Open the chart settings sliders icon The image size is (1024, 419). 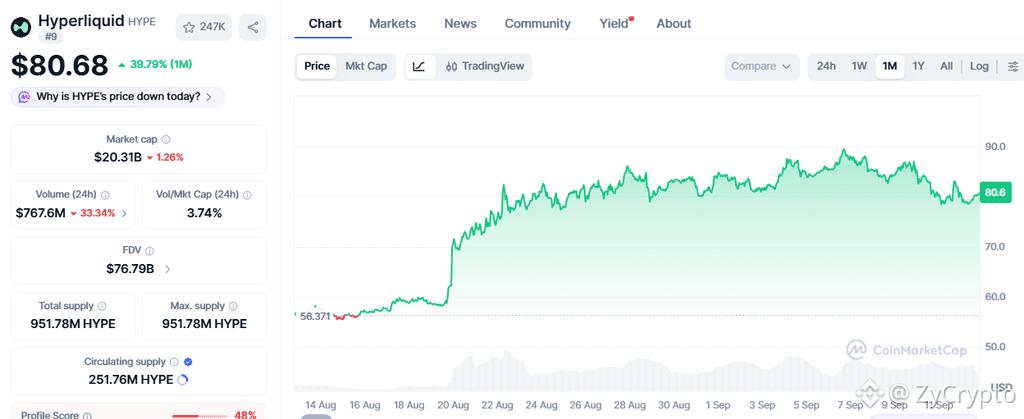coord(1013,67)
